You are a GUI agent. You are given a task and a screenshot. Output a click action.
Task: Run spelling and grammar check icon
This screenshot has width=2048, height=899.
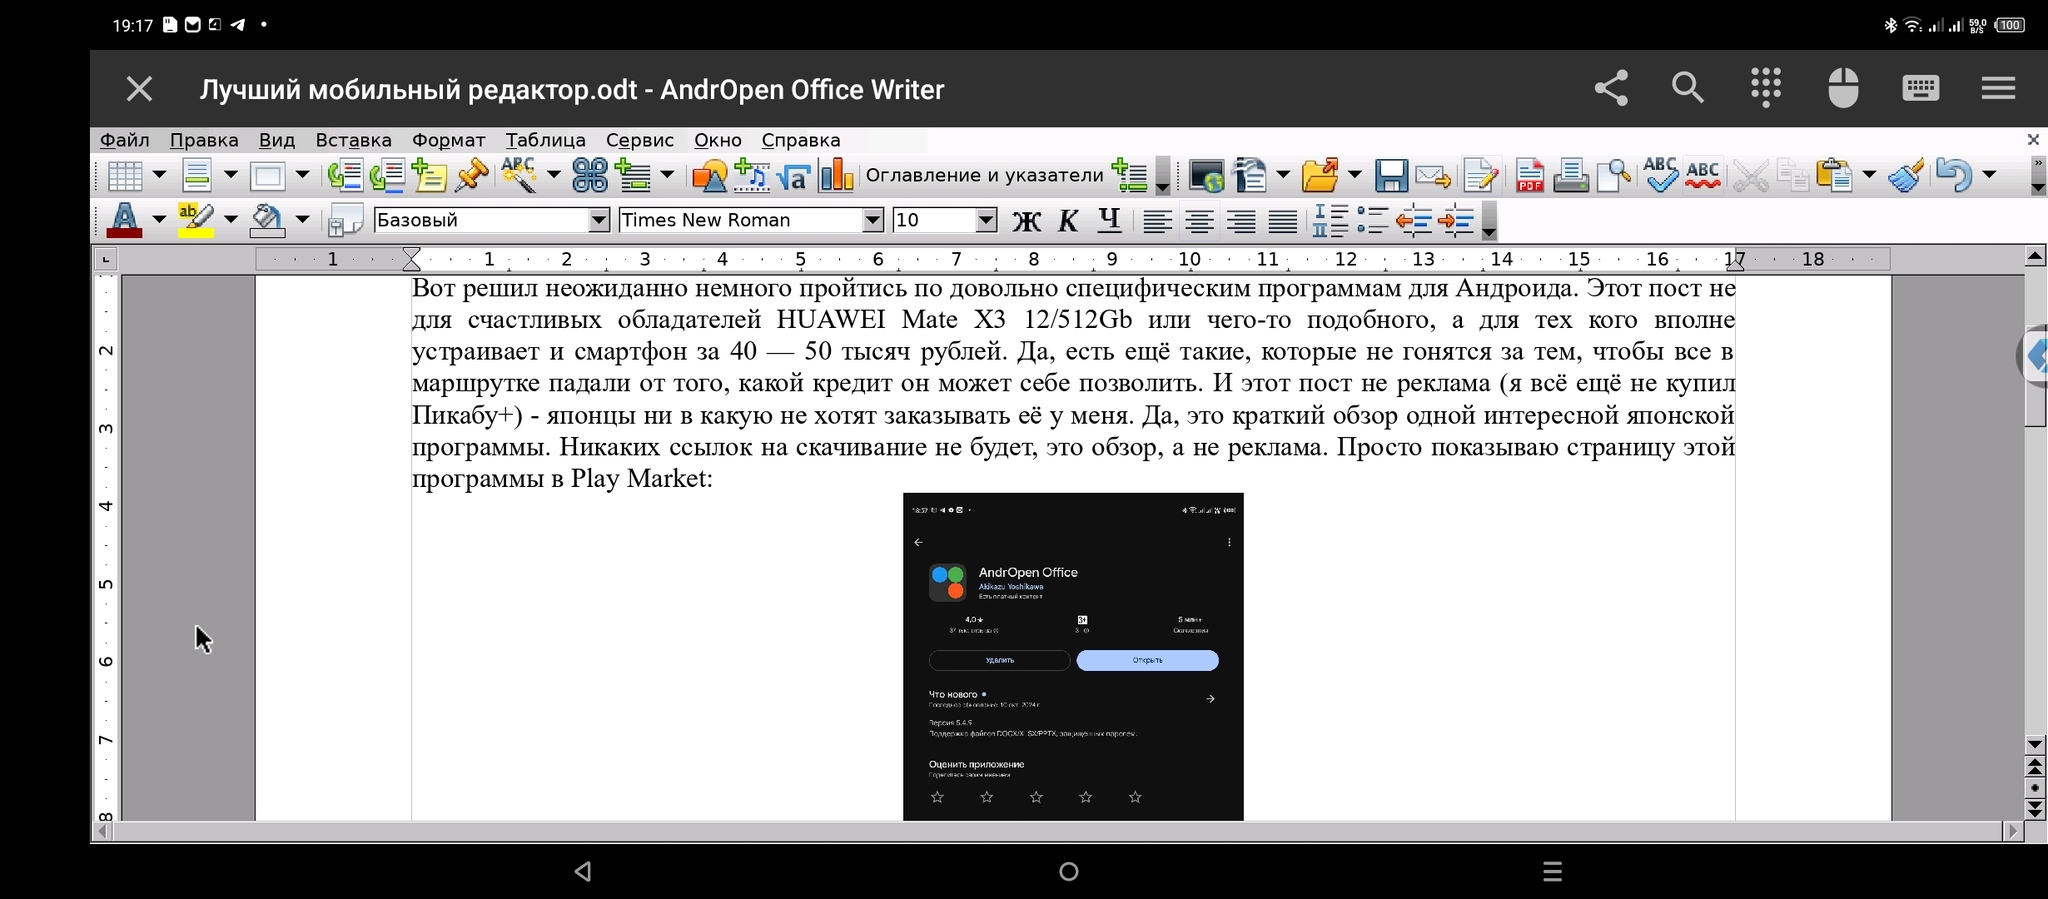coord(1661,176)
